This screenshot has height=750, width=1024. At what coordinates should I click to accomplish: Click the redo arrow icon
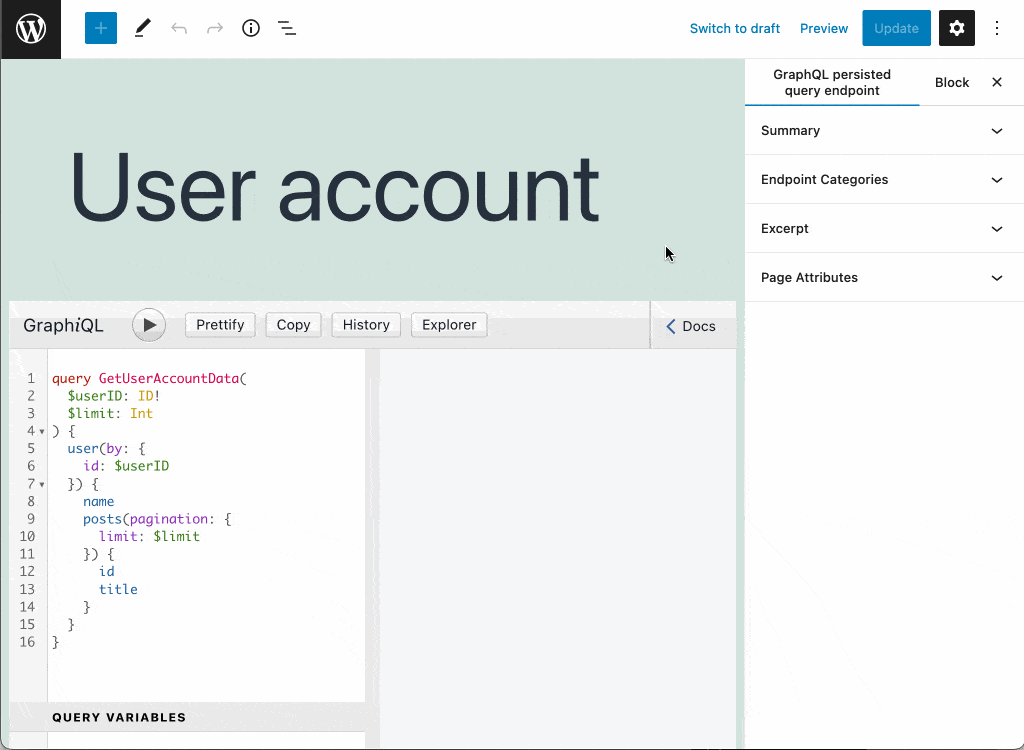215,28
